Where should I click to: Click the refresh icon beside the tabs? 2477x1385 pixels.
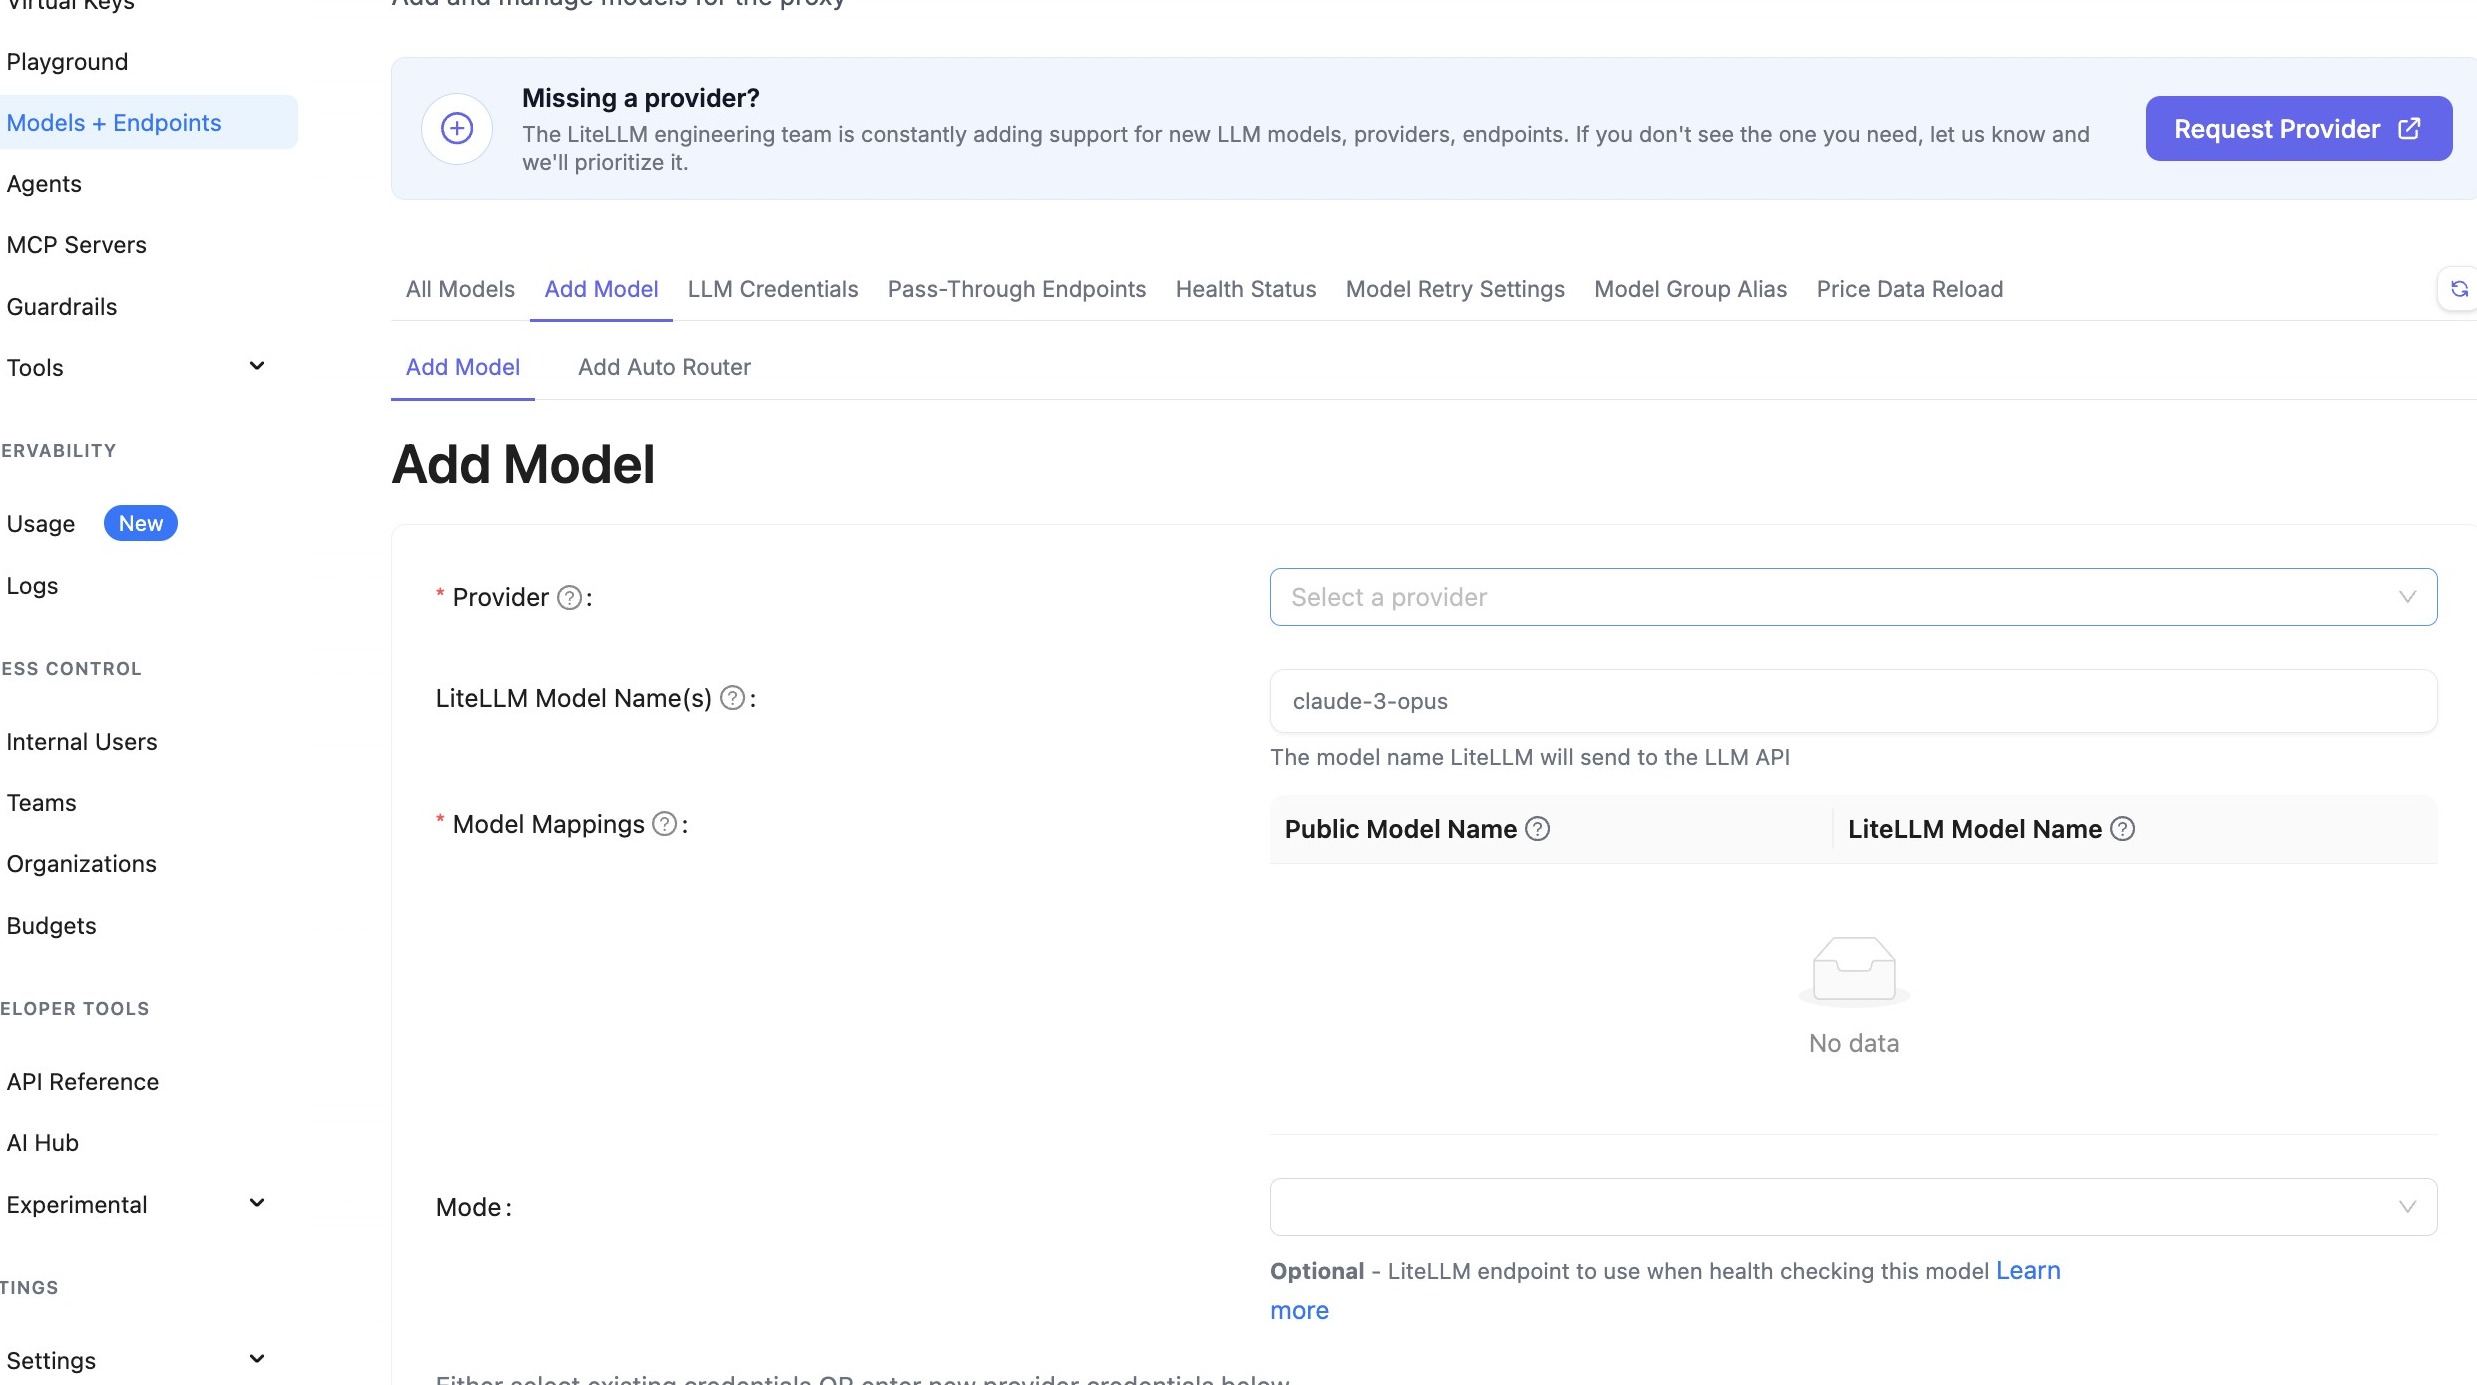tap(2459, 290)
